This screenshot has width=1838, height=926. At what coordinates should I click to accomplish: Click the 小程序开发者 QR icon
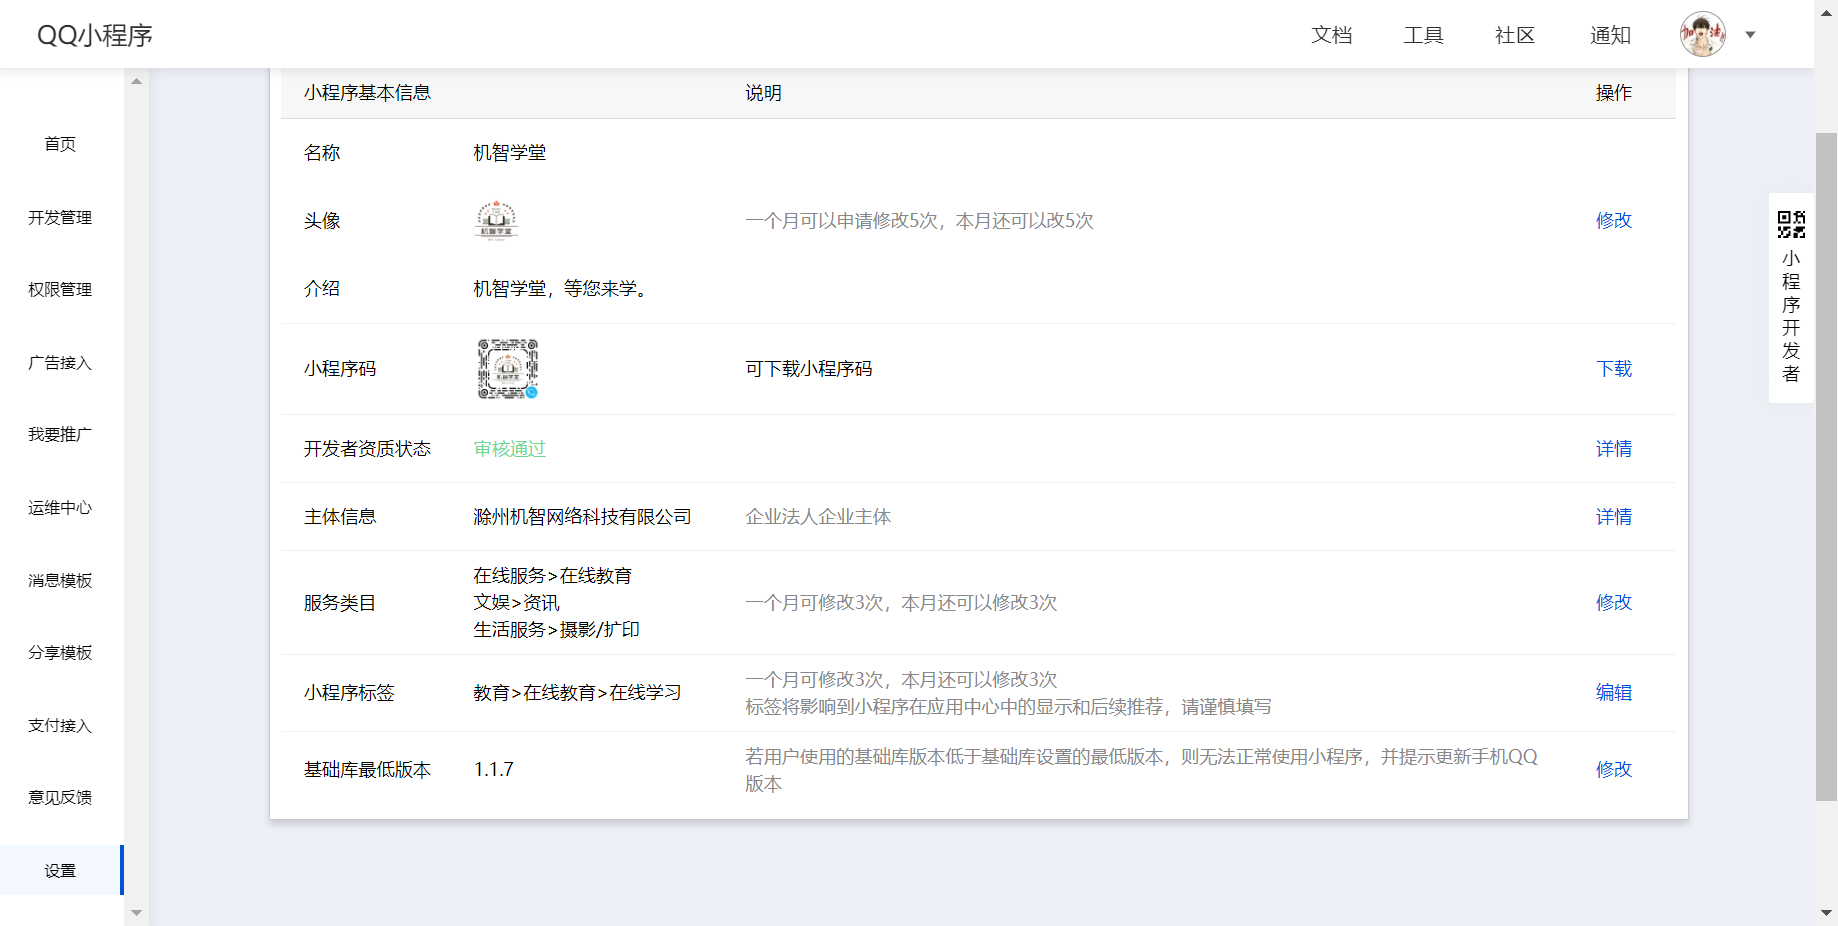(x=1791, y=224)
